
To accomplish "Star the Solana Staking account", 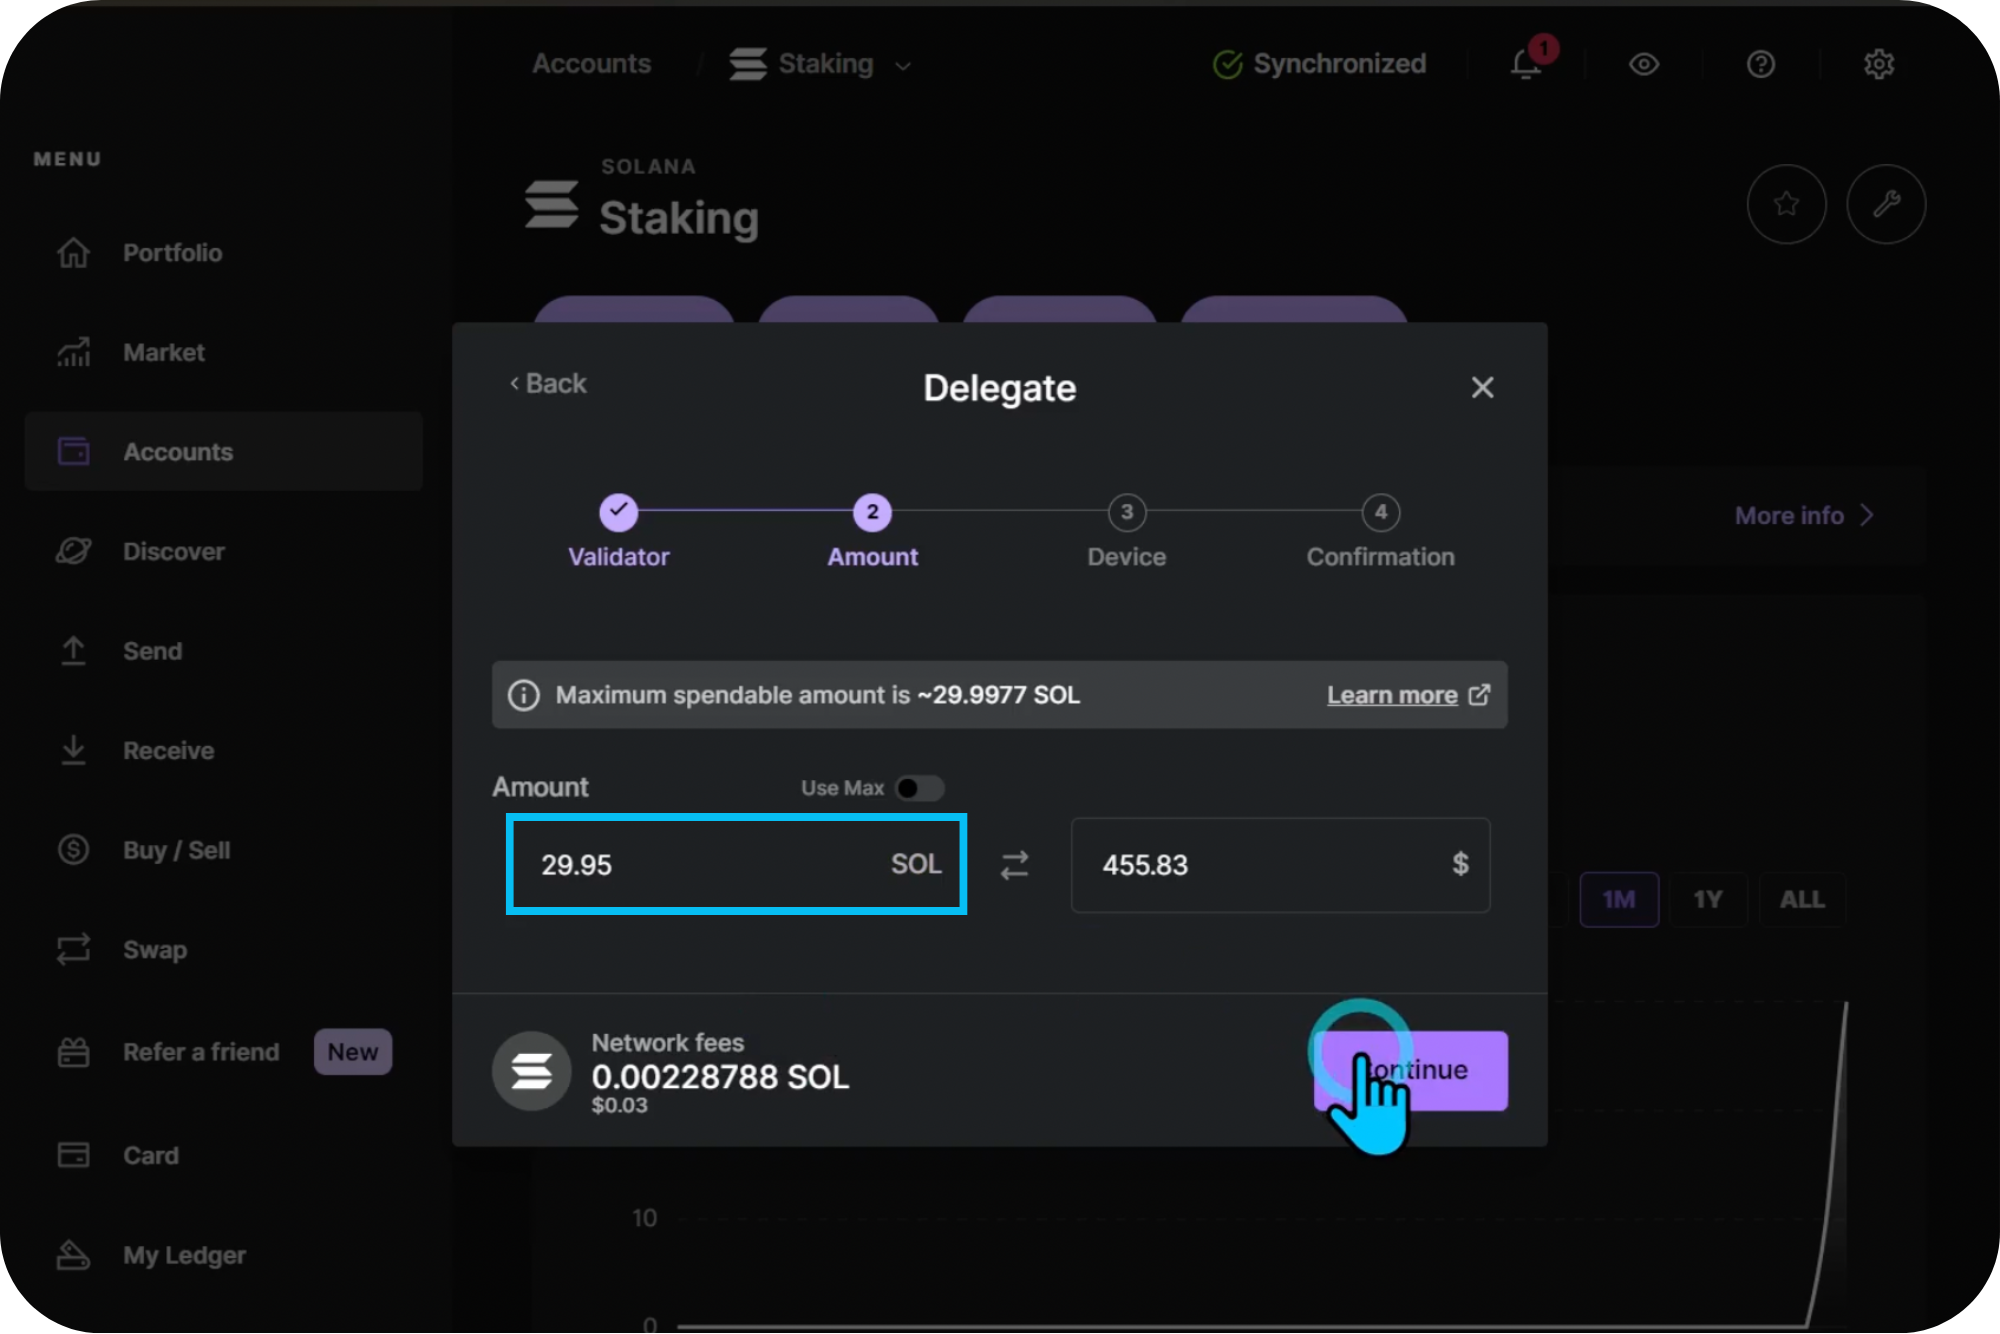I will click(1786, 204).
